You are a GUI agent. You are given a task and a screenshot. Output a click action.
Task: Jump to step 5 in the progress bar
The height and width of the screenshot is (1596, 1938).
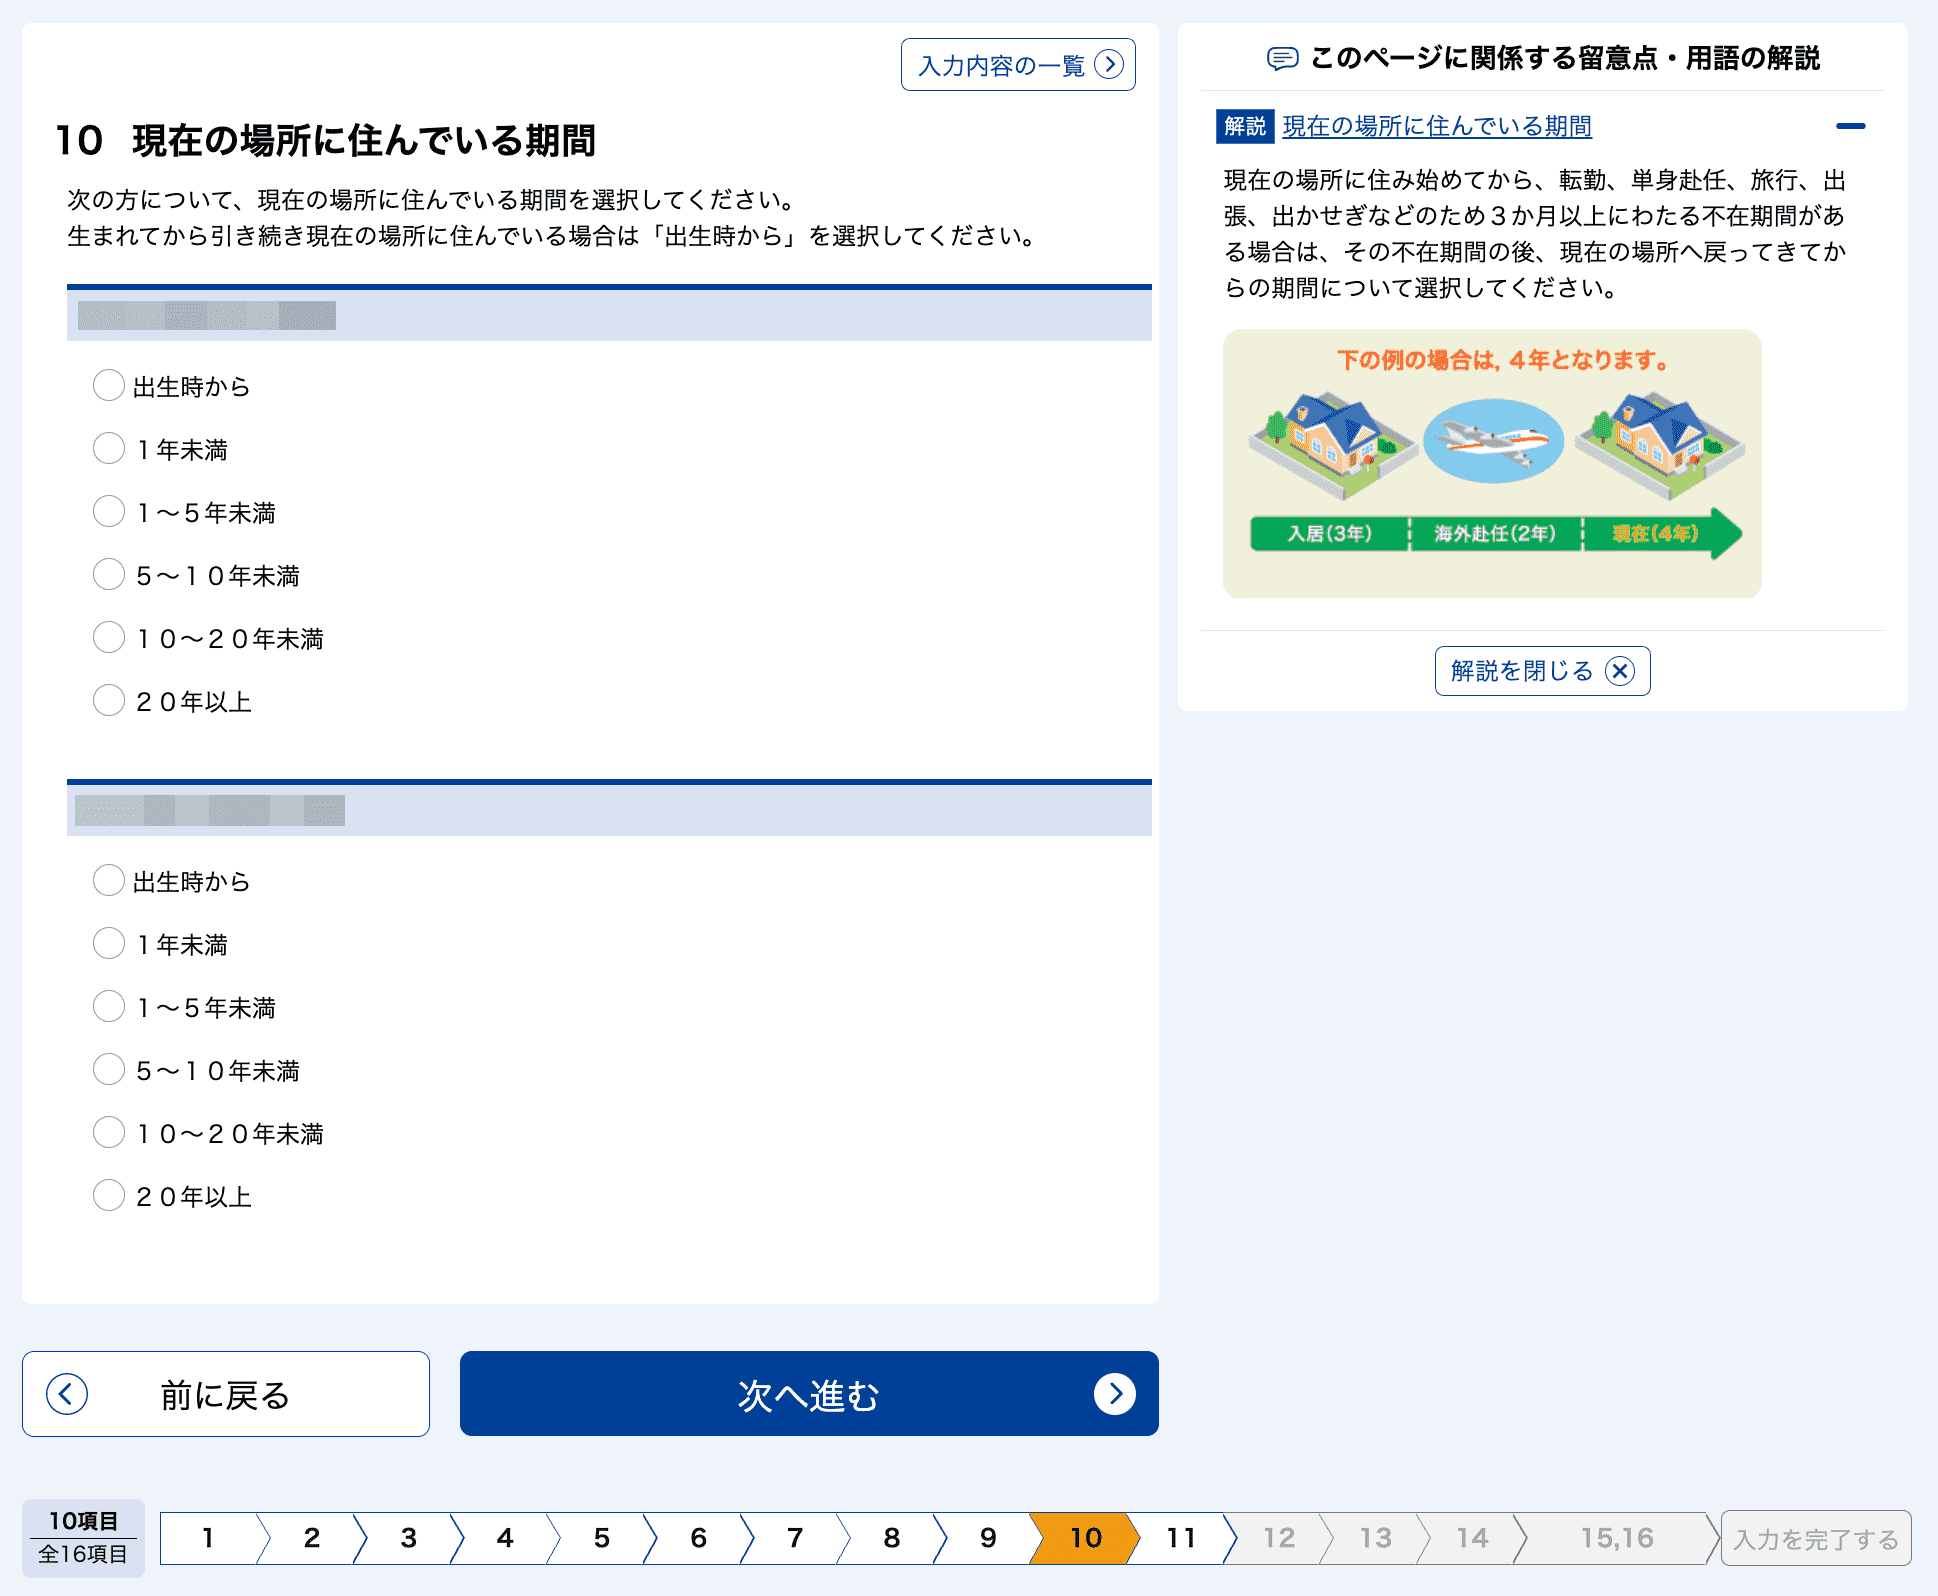pyautogui.click(x=601, y=1538)
